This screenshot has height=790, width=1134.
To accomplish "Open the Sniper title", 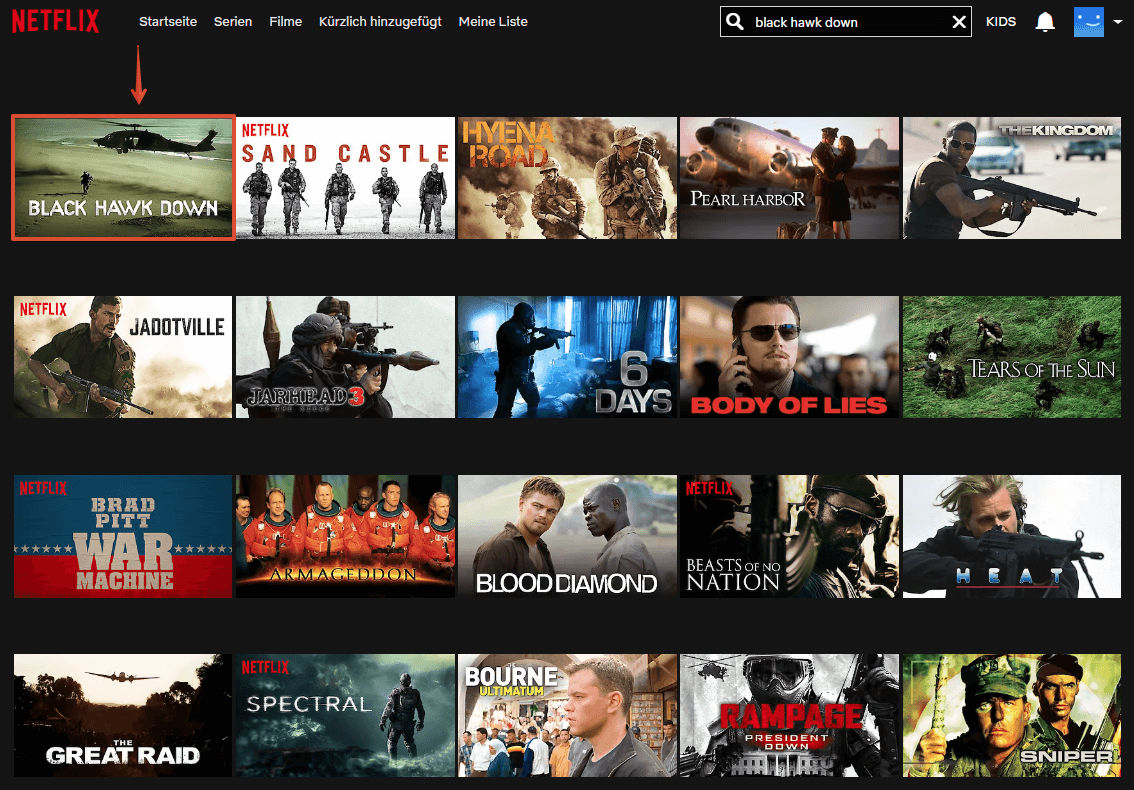I will pyautogui.click(x=1012, y=715).
